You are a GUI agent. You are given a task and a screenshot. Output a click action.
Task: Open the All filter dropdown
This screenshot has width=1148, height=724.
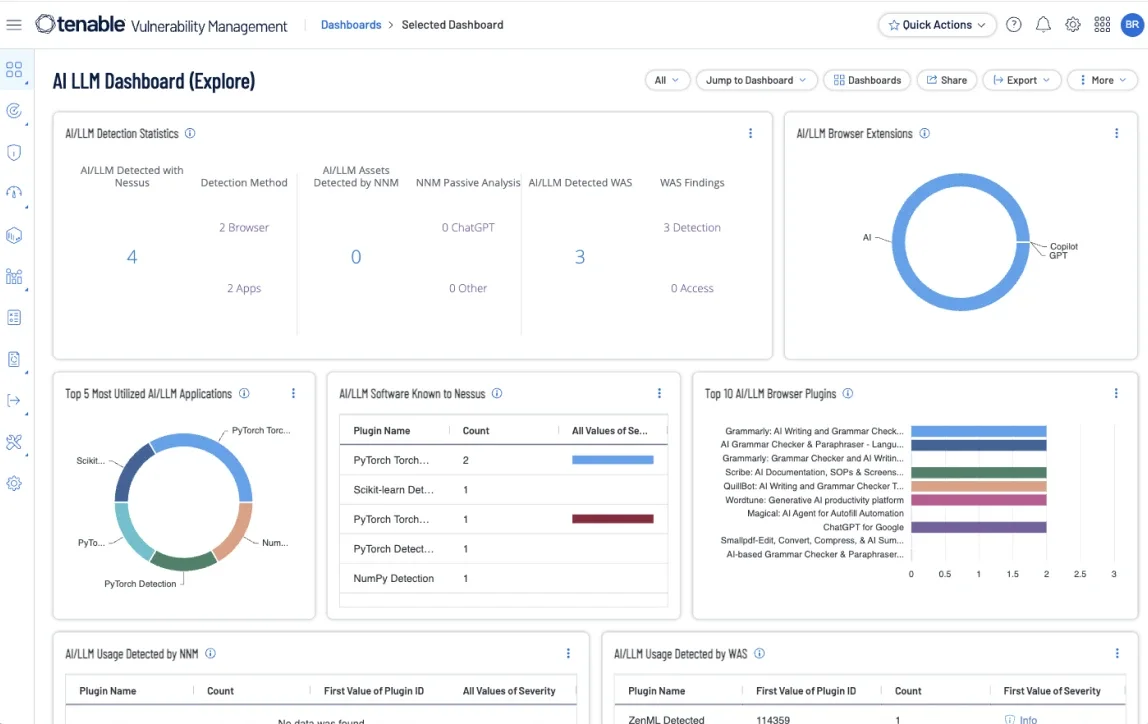click(x=667, y=81)
